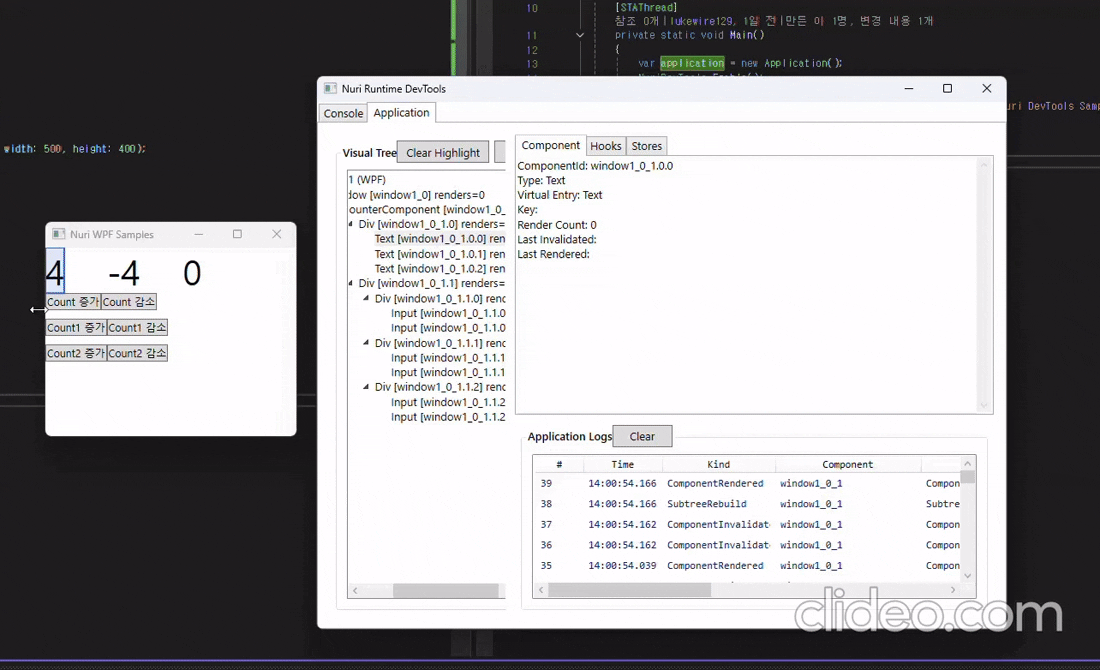This screenshot has height=670, width=1100.
Task: Click the highlighted 4 counter text in samples window
Action: pos(55,272)
